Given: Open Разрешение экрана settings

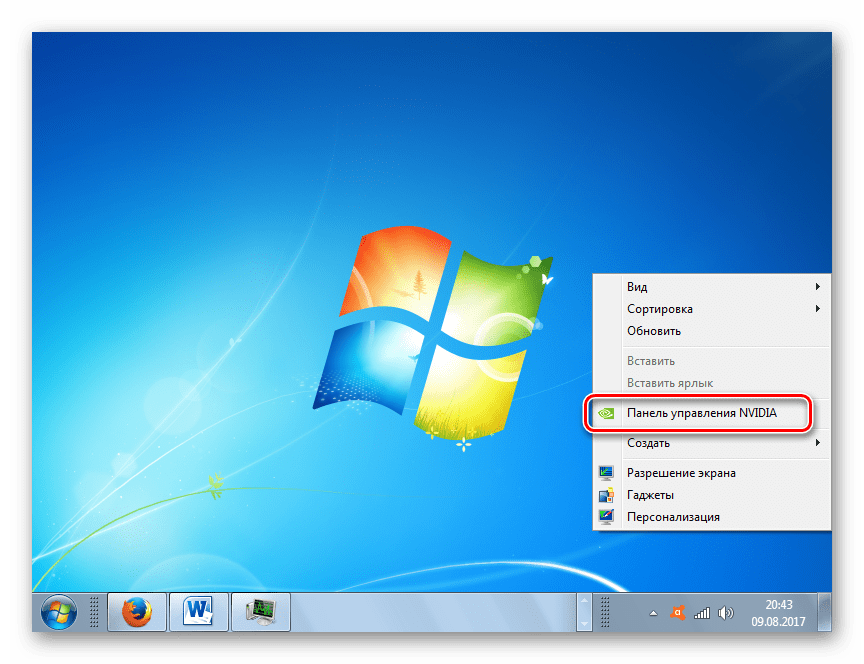Looking at the screenshot, I should (712, 473).
